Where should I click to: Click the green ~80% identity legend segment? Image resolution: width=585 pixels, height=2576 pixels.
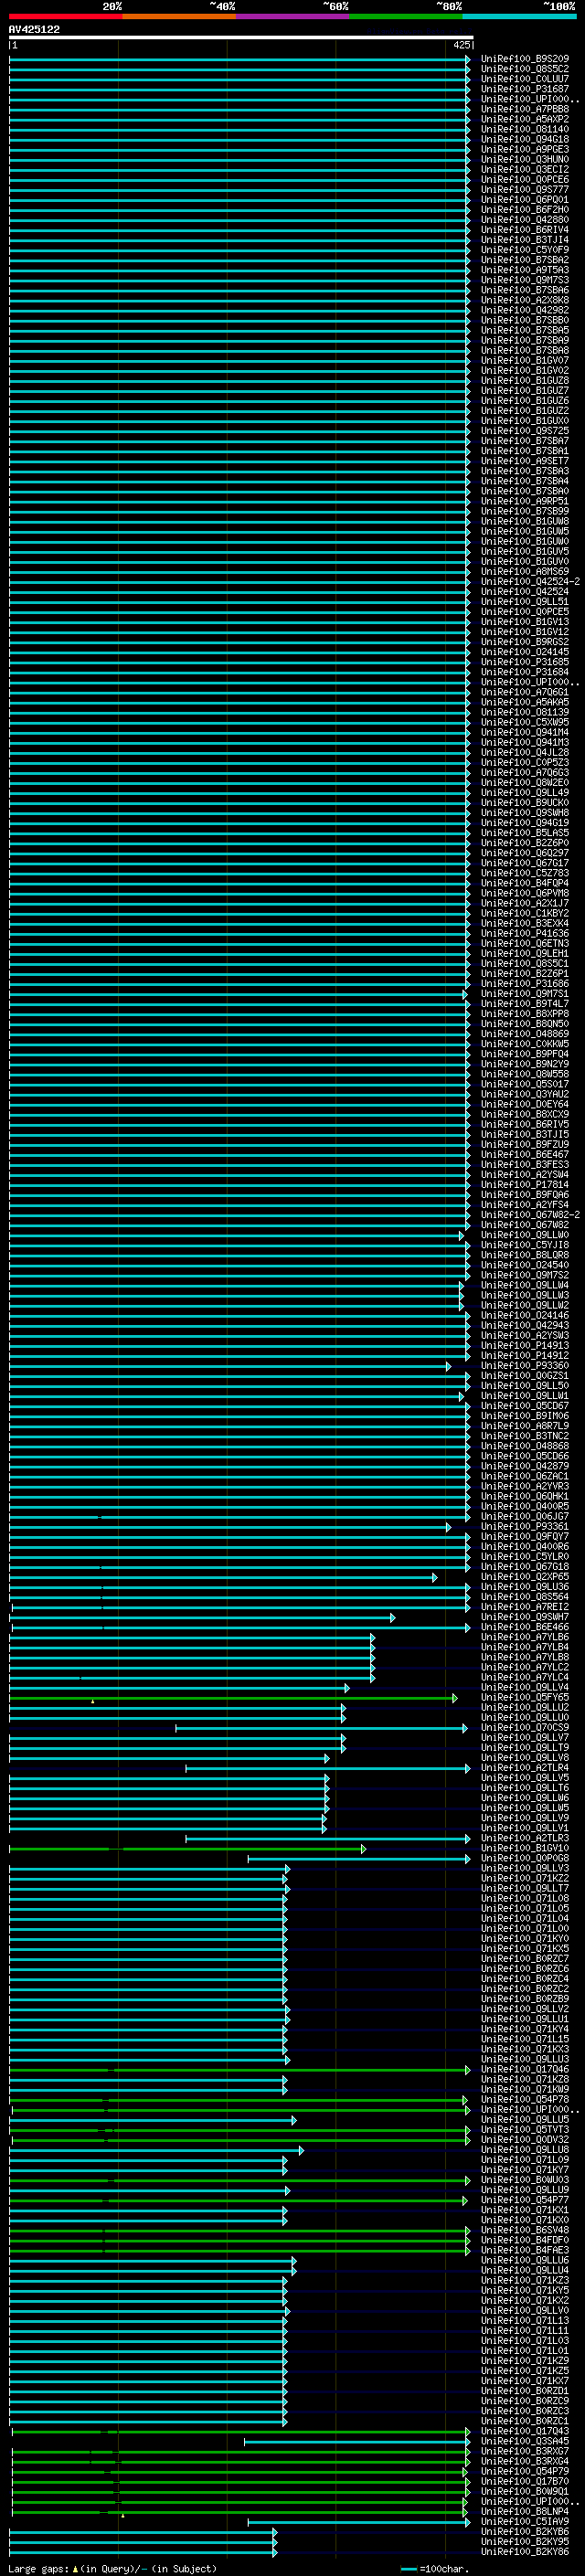click(x=406, y=16)
